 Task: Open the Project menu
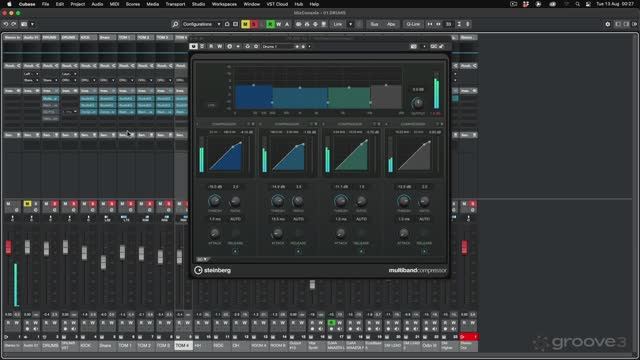pyautogui.click(x=78, y=4)
